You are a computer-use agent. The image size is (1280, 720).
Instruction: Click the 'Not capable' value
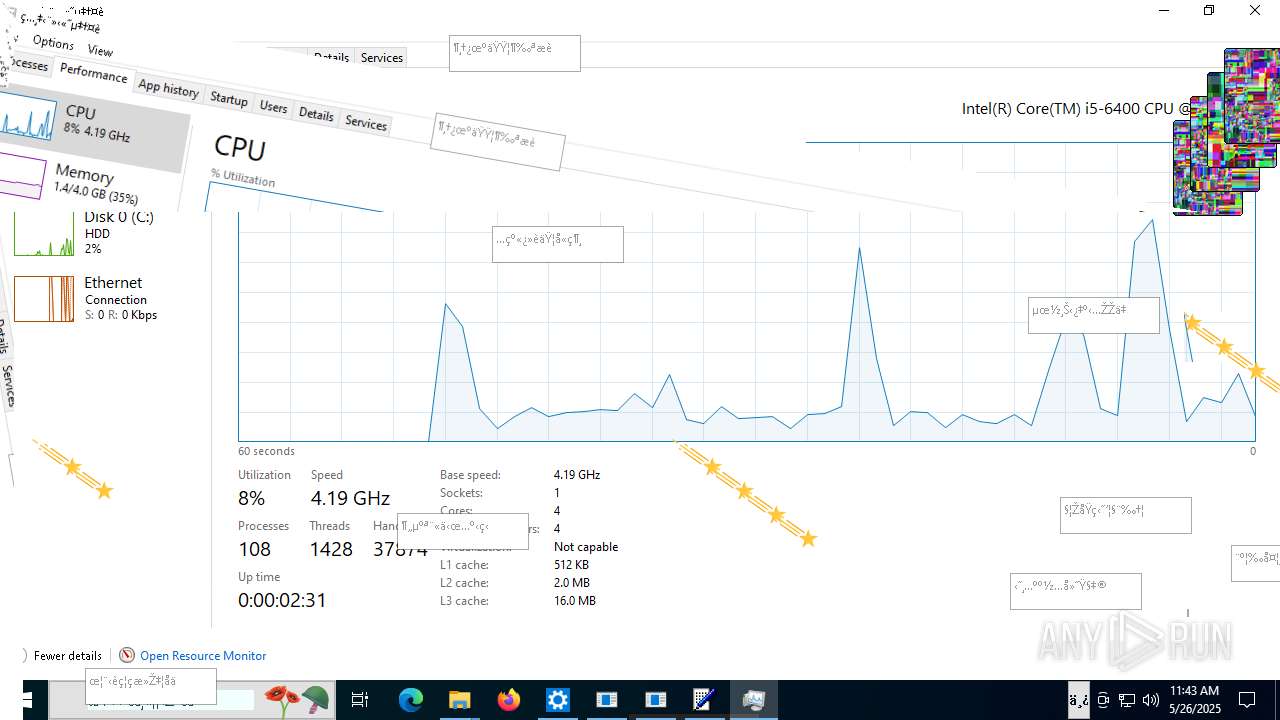586,547
